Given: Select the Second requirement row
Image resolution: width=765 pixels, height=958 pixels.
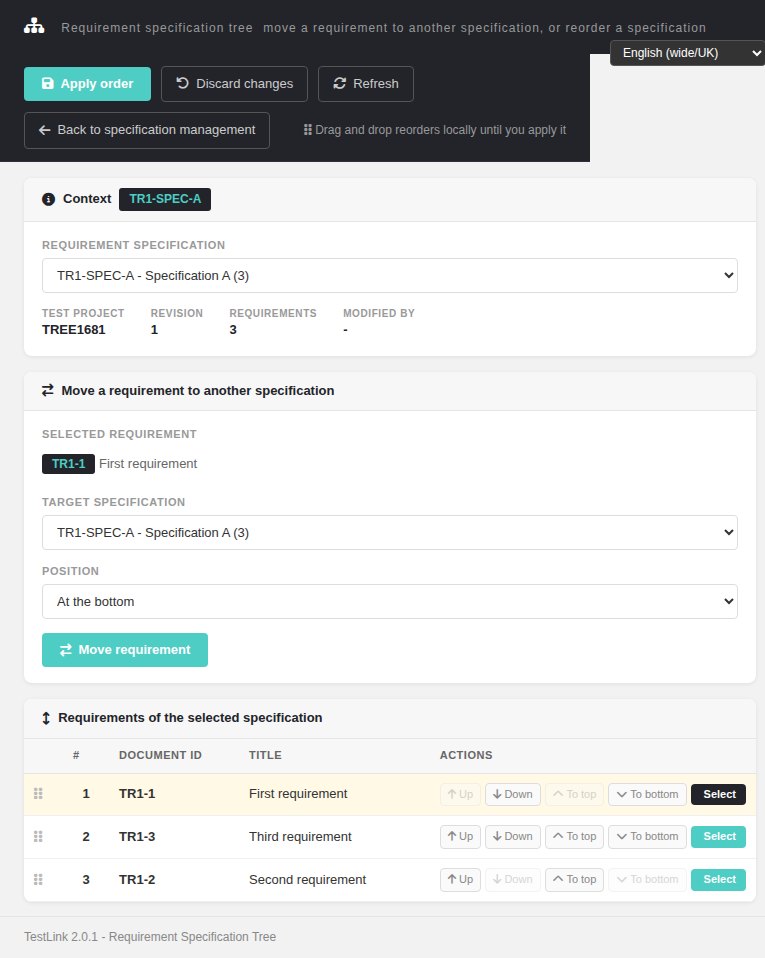Looking at the screenshot, I should tap(719, 879).
